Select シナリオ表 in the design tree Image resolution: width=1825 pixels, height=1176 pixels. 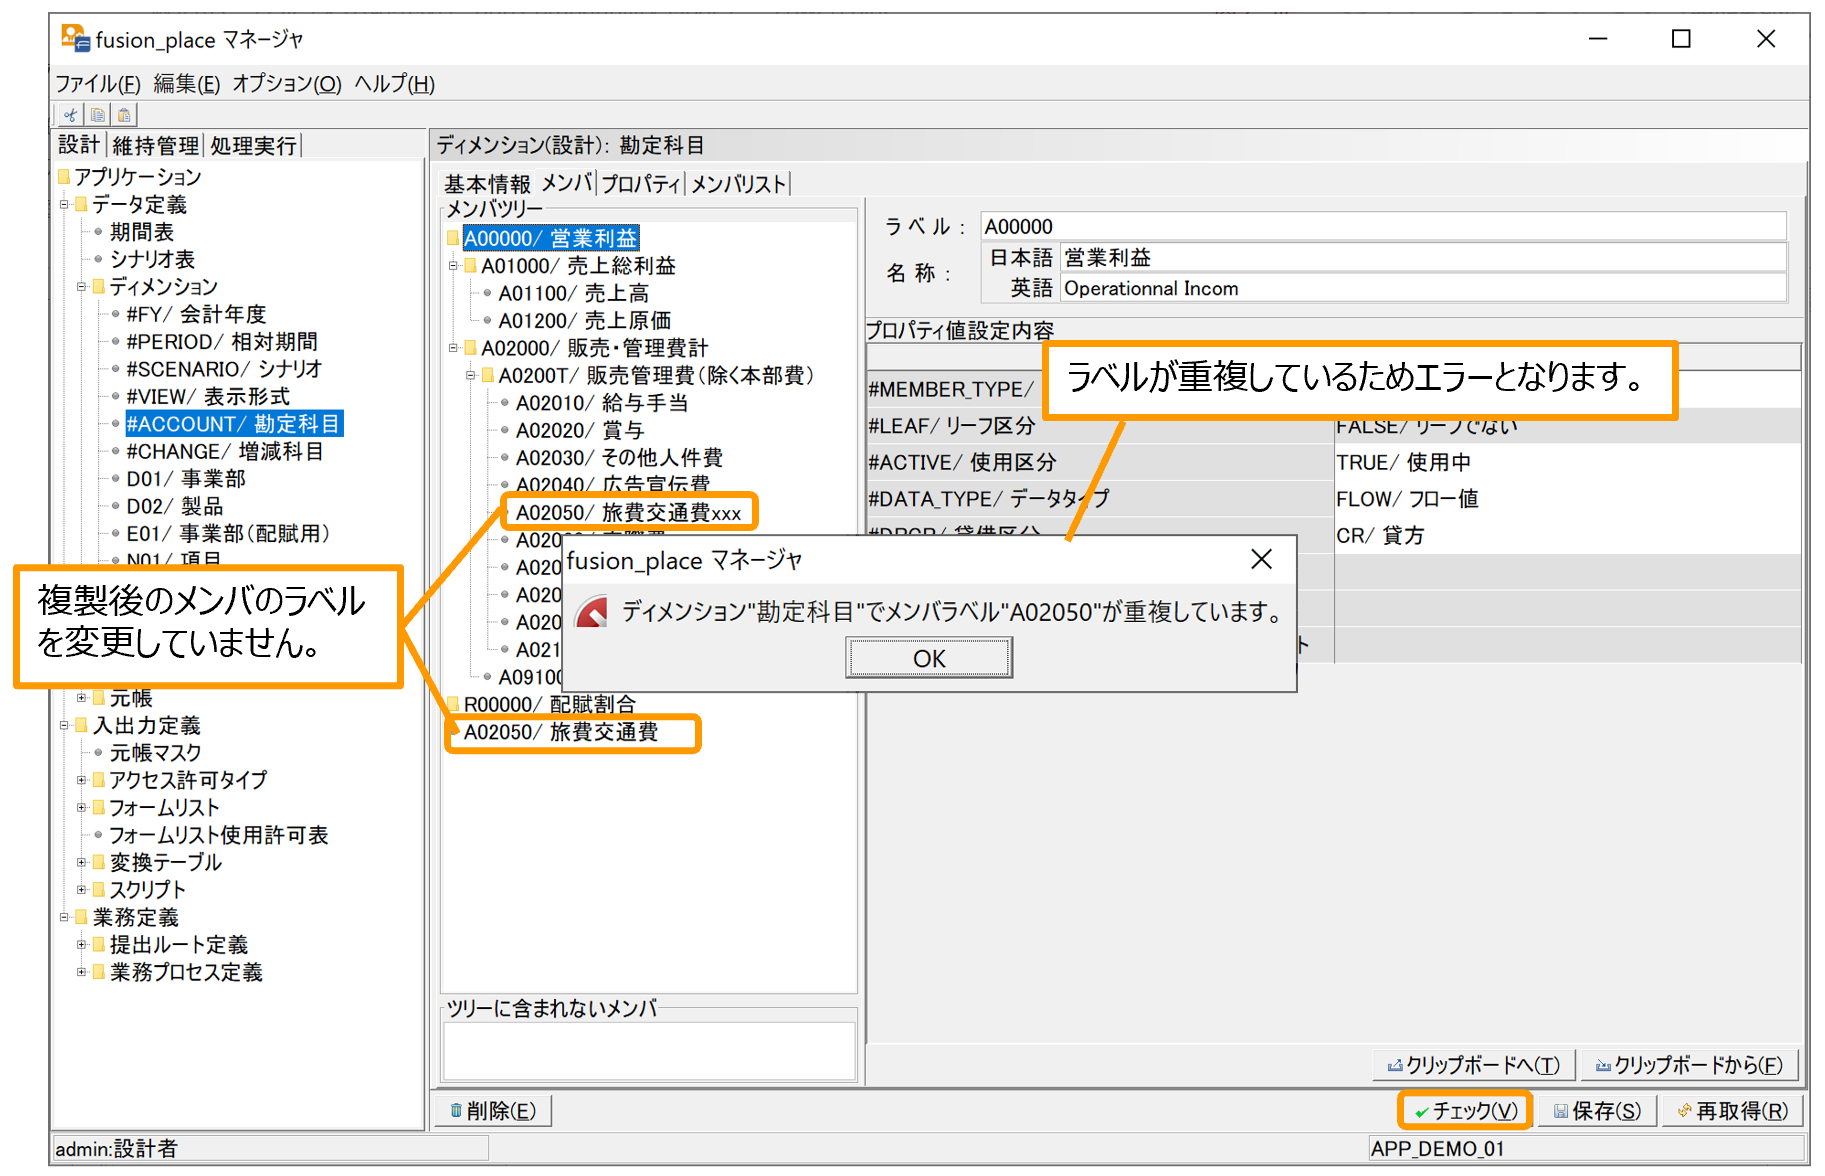click(x=152, y=259)
